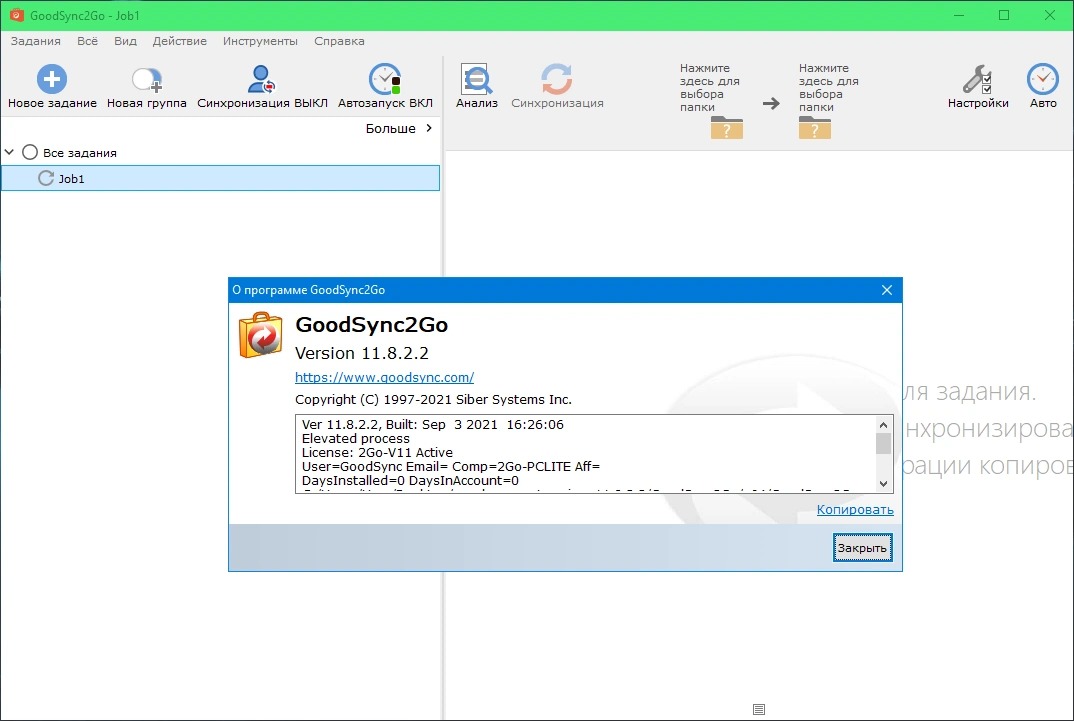This screenshot has height=721, width=1074.
Task: Click the Закрыть button
Action: [862, 548]
